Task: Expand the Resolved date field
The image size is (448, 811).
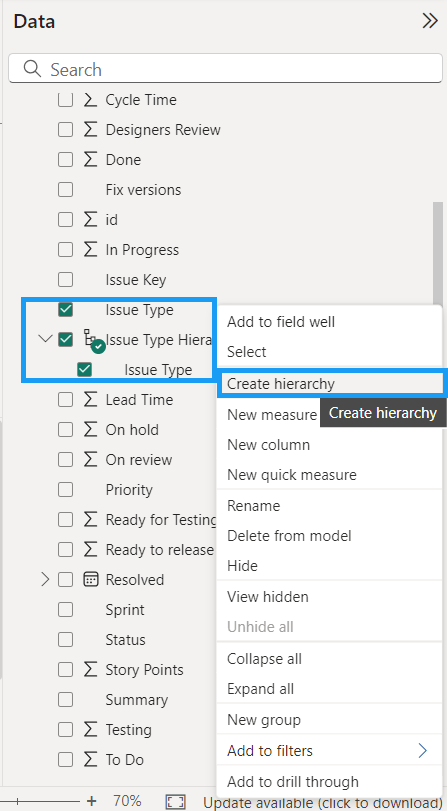Action: [46, 579]
